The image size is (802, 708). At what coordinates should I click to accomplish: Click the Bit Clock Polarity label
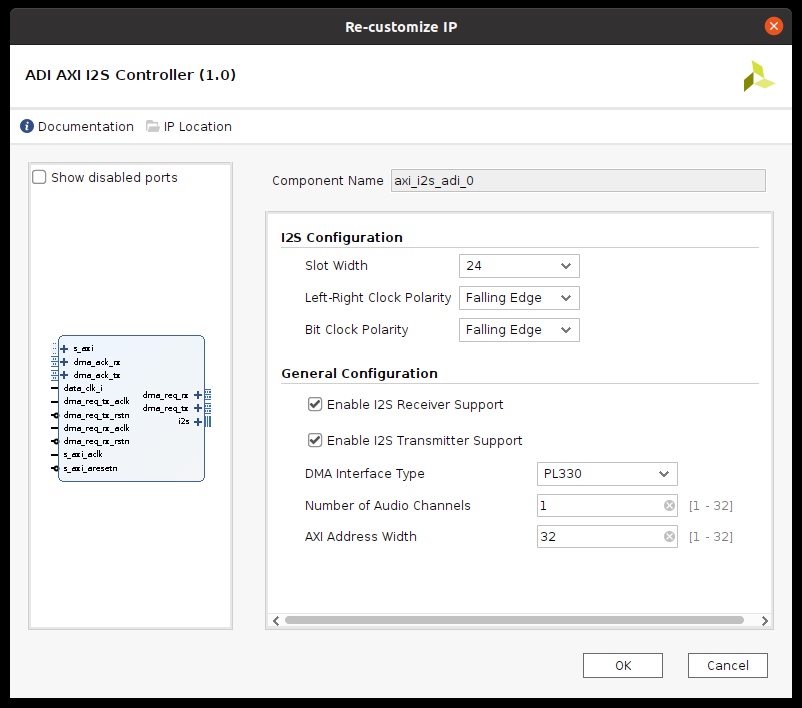click(x=357, y=330)
